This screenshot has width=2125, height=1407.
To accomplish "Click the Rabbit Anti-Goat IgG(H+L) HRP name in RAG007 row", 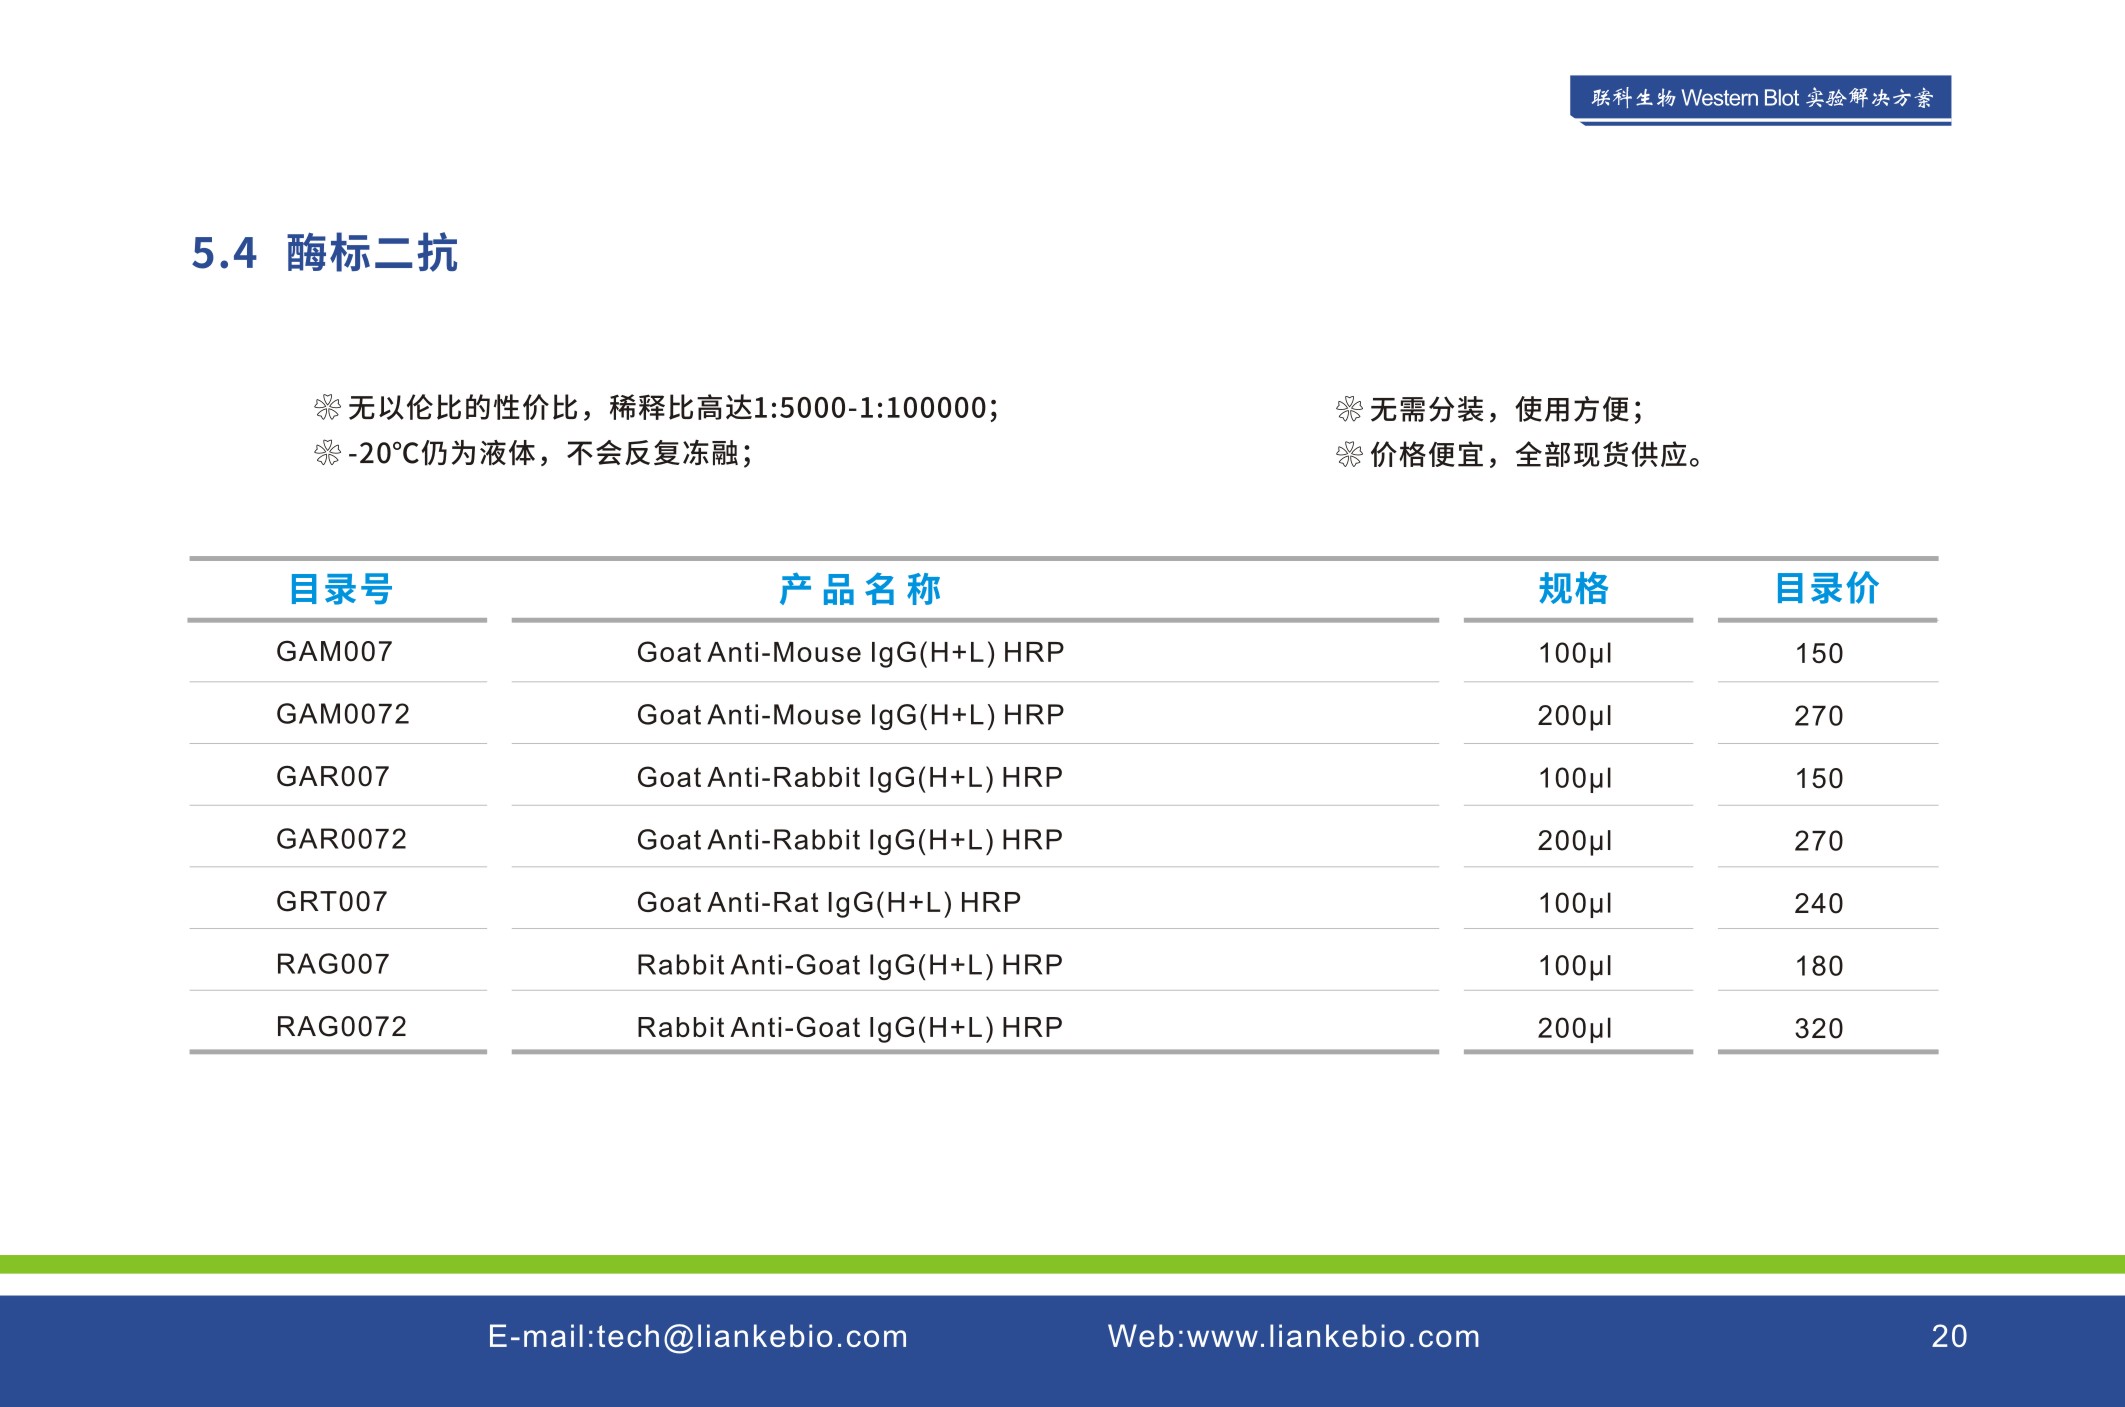I will point(849,965).
